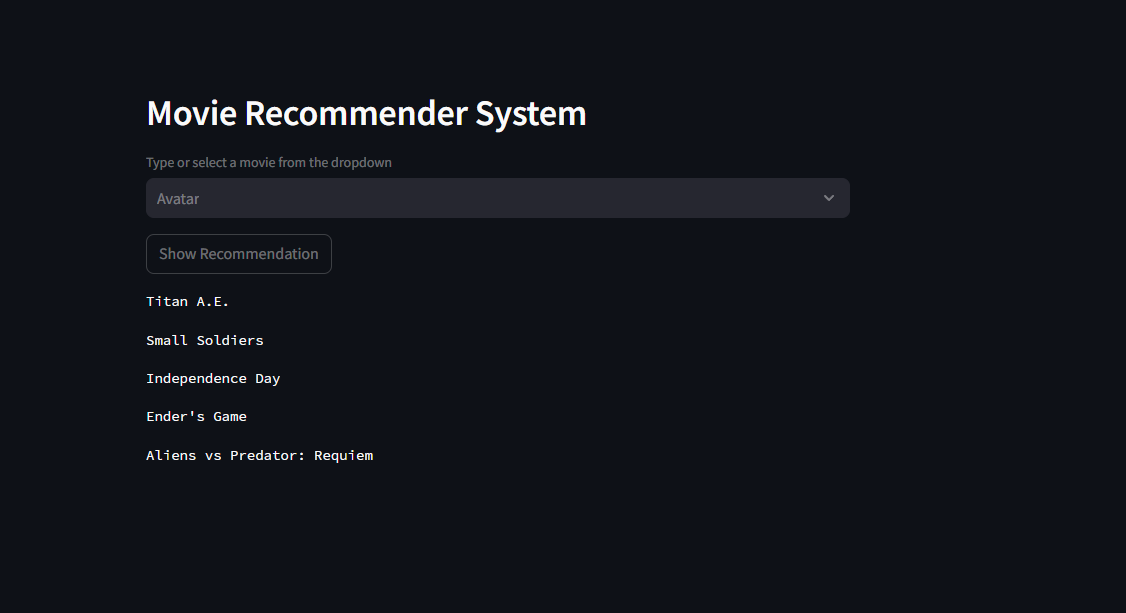This screenshot has width=1126, height=613.
Task: Click the third recommended movie, Independence Day
Action: pyautogui.click(x=213, y=379)
